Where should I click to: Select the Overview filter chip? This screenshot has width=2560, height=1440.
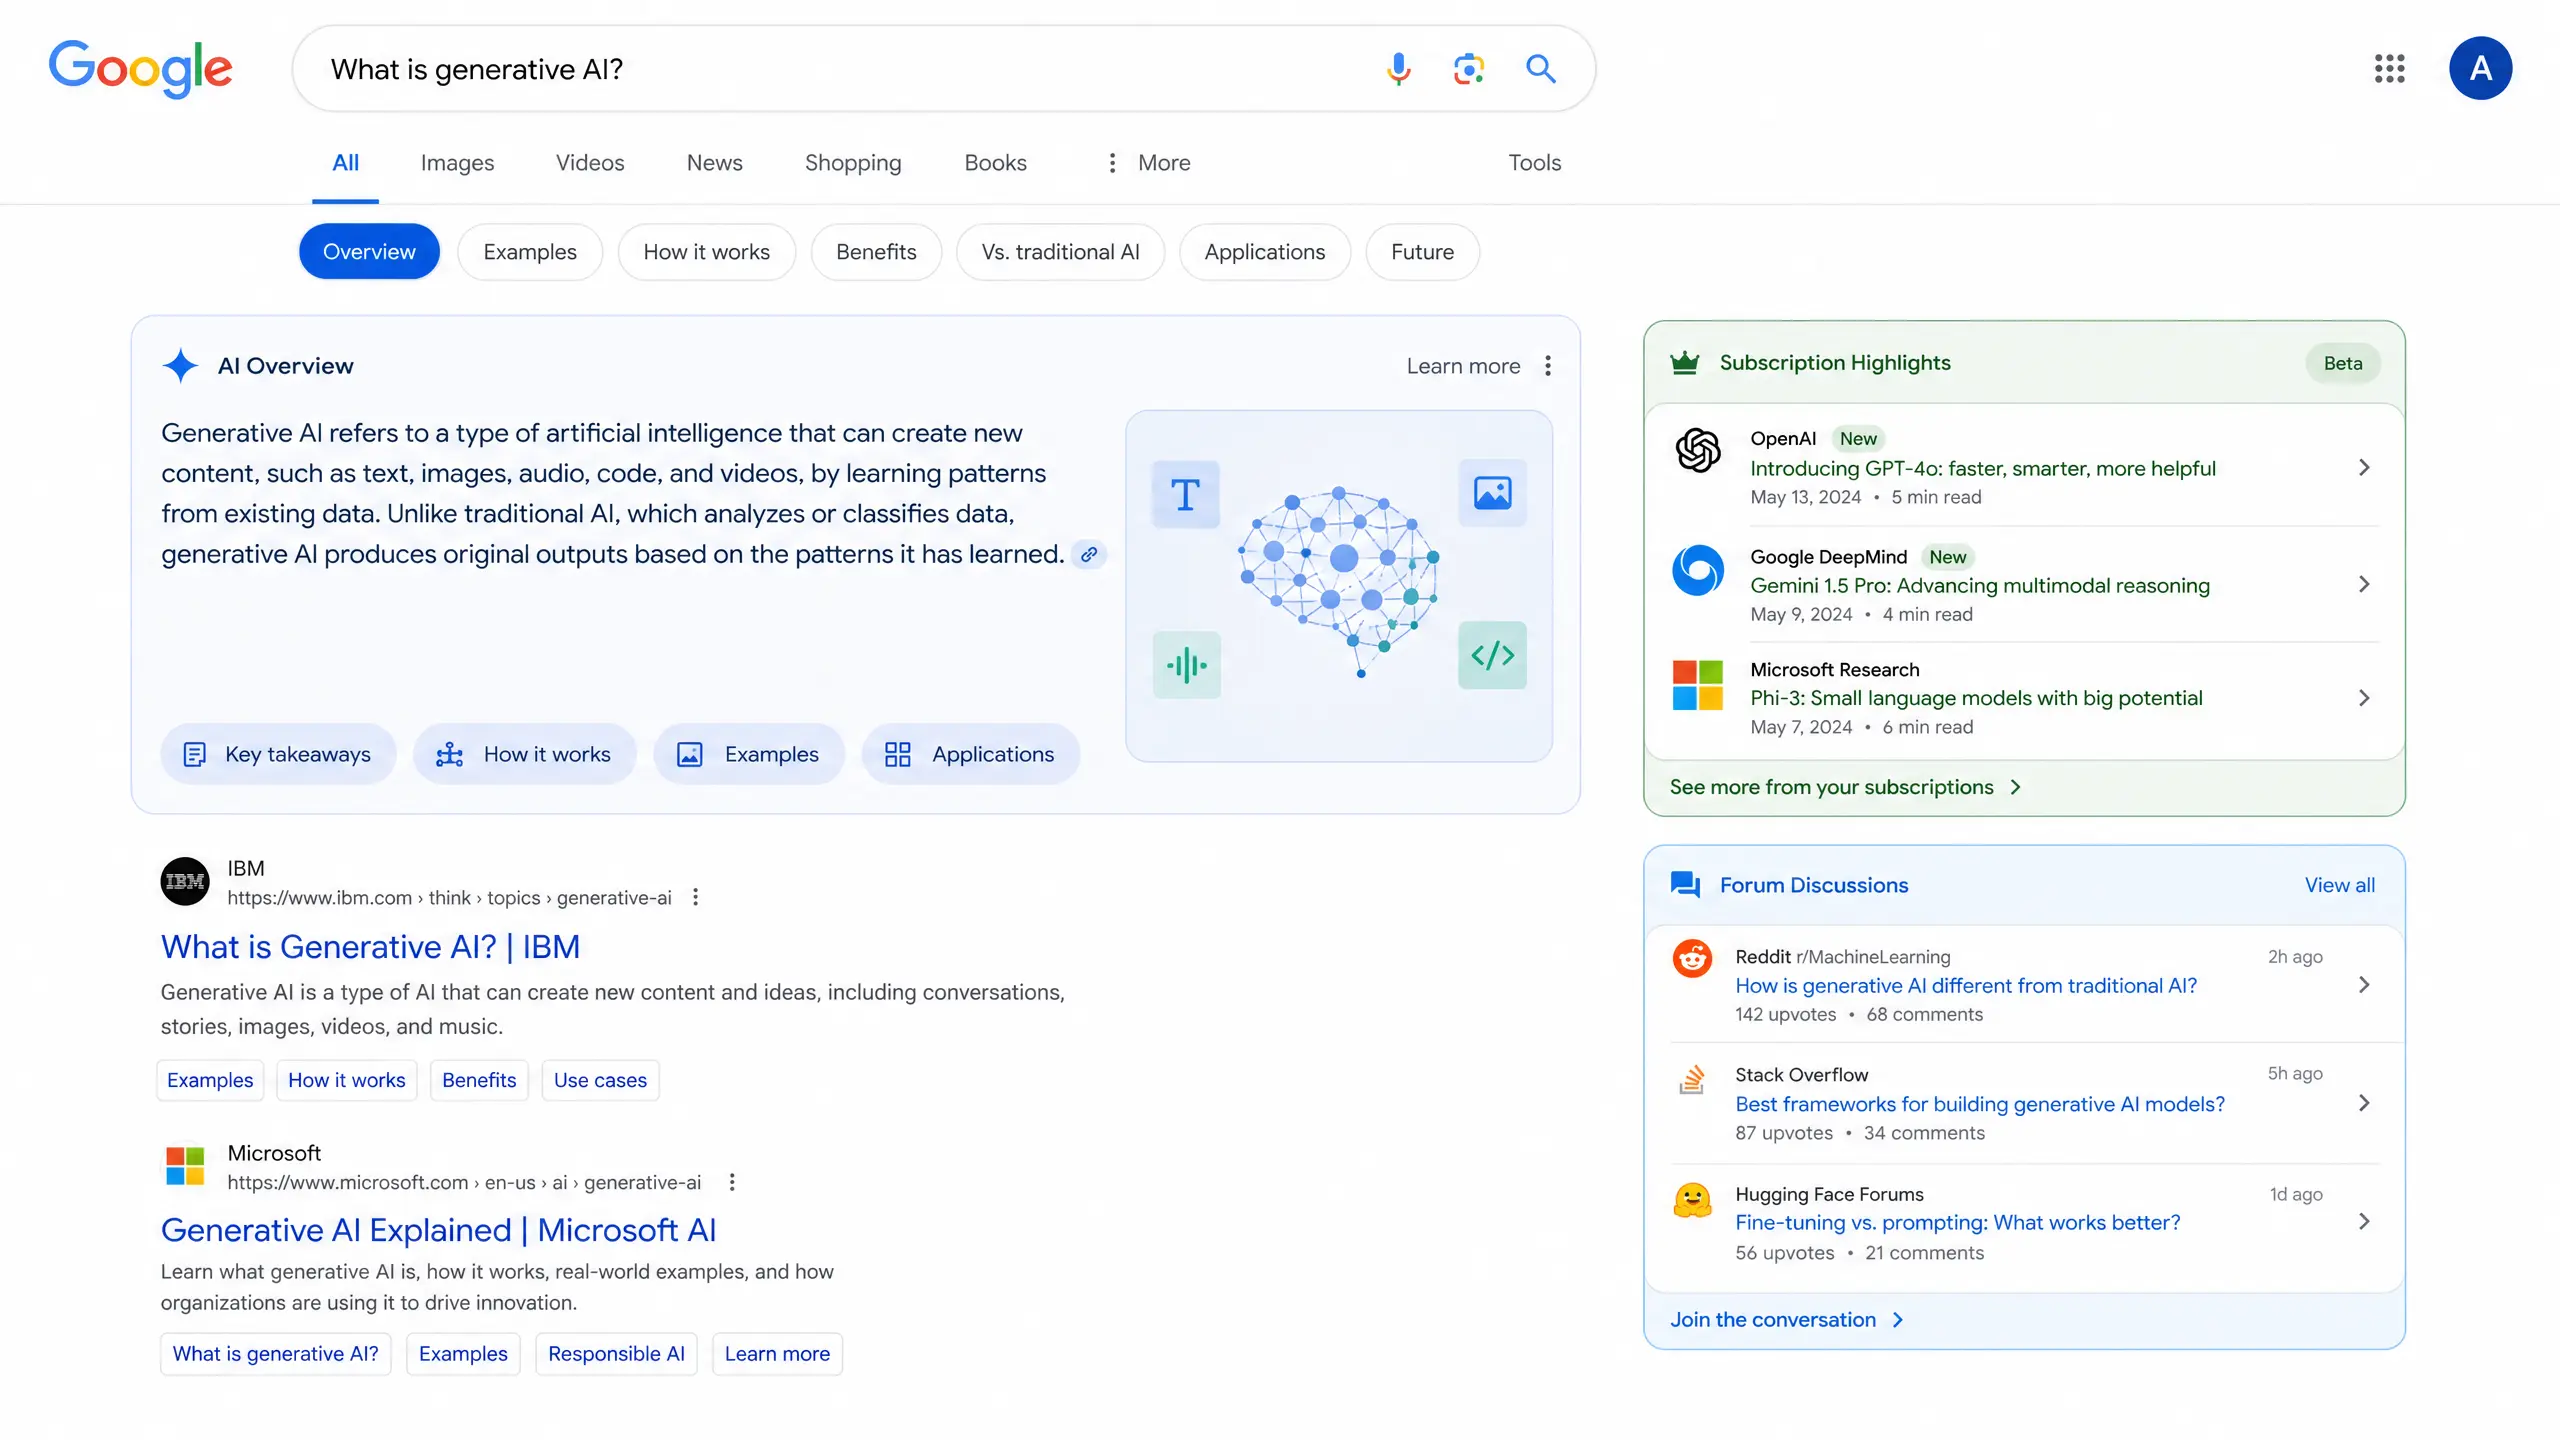coord(369,252)
